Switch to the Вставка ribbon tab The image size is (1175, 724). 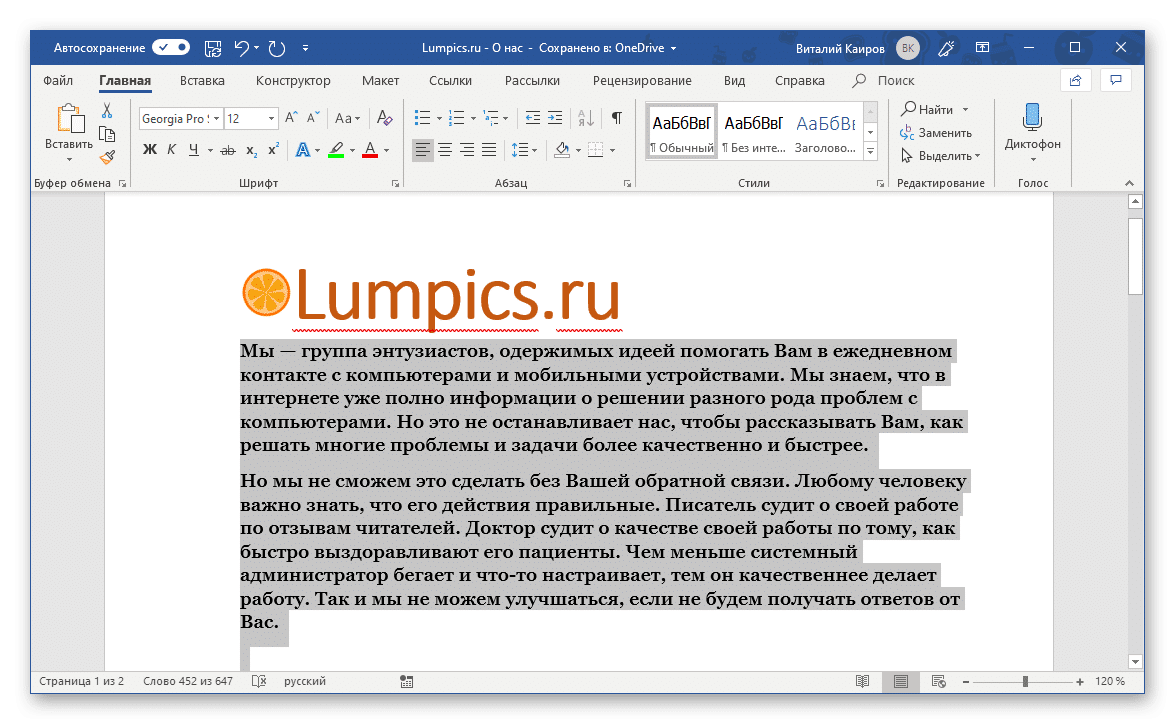tap(202, 81)
